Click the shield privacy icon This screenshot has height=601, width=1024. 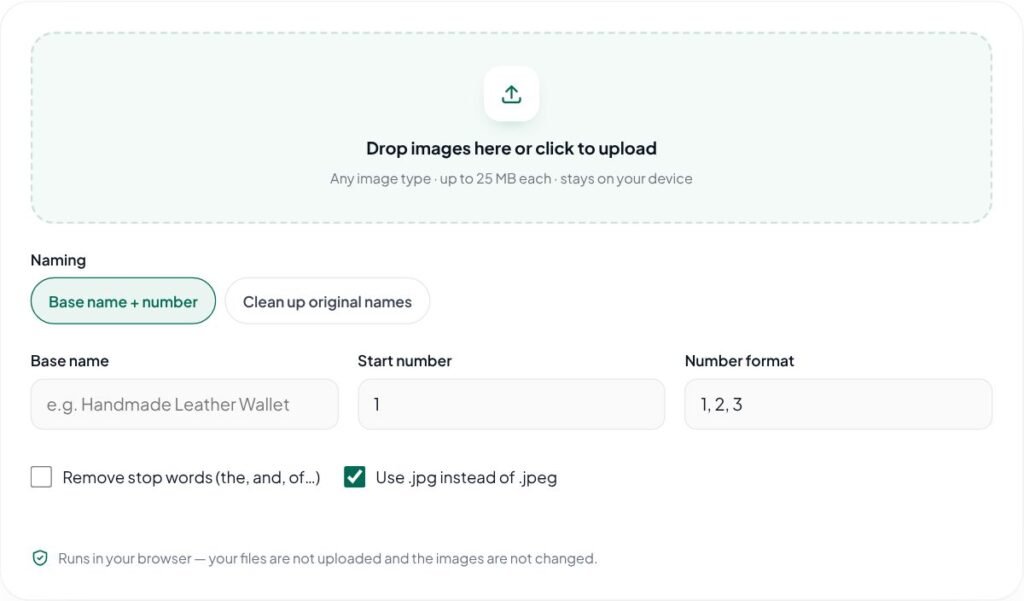[x=40, y=558]
